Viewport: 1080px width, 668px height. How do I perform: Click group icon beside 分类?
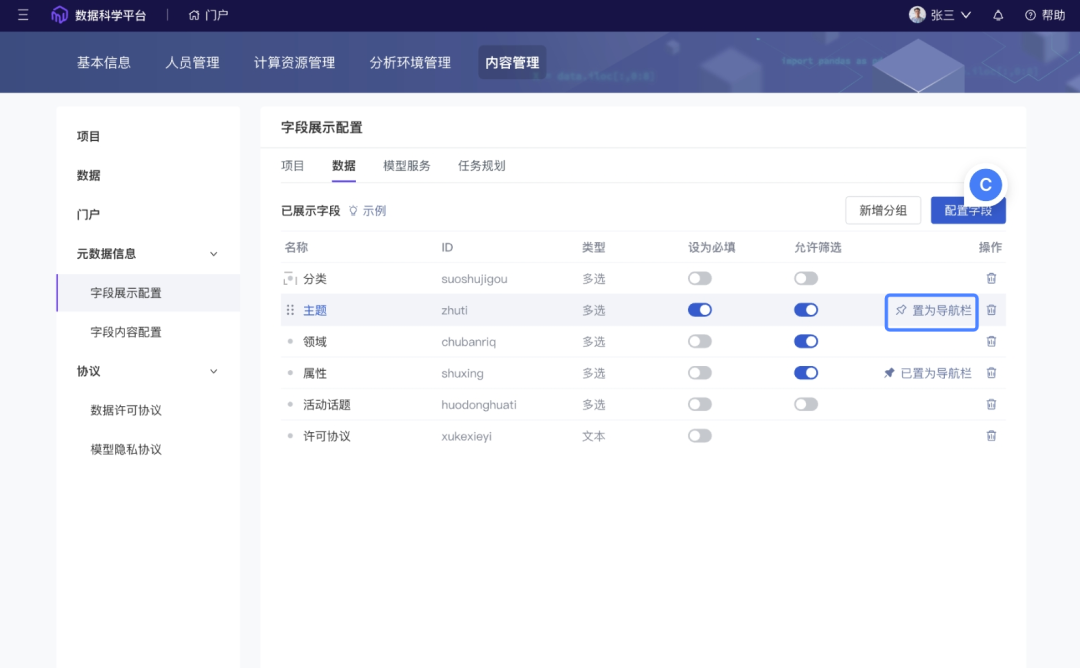coord(290,279)
